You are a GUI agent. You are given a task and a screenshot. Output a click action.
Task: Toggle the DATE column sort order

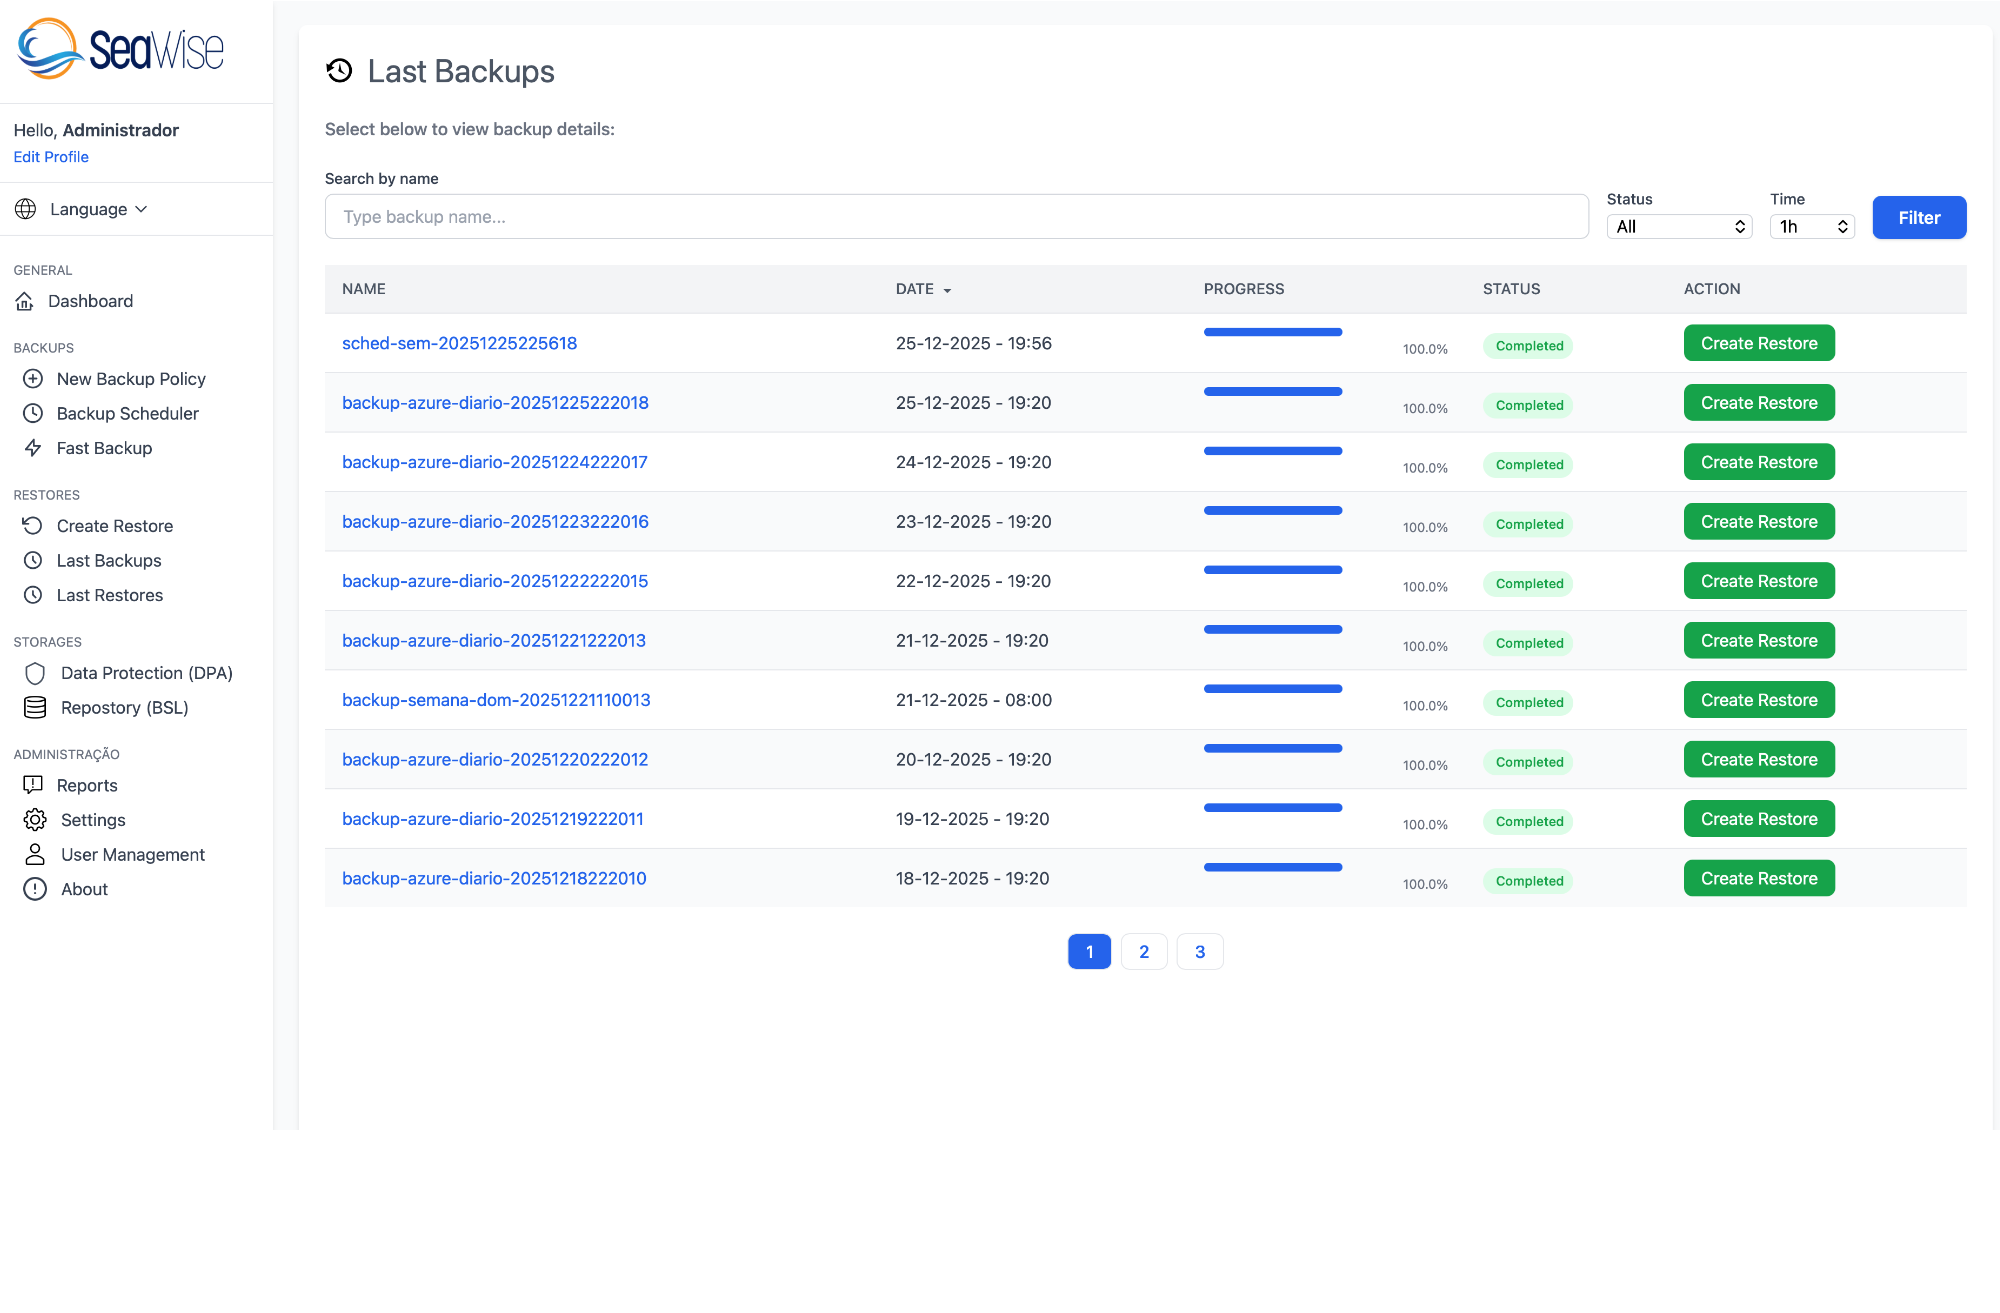(x=921, y=289)
